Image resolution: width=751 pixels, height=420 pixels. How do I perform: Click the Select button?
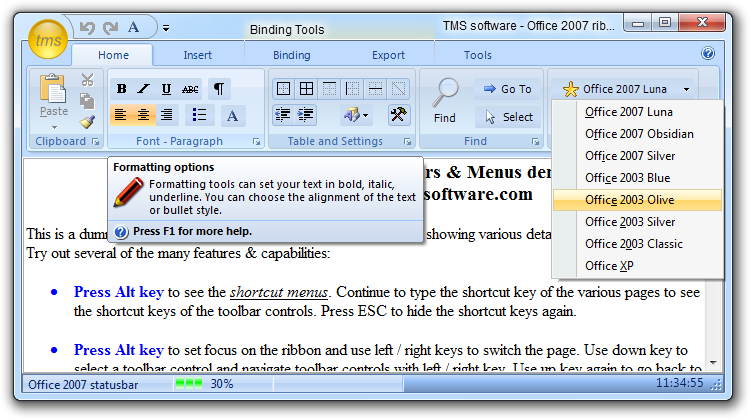(x=509, y=117)
